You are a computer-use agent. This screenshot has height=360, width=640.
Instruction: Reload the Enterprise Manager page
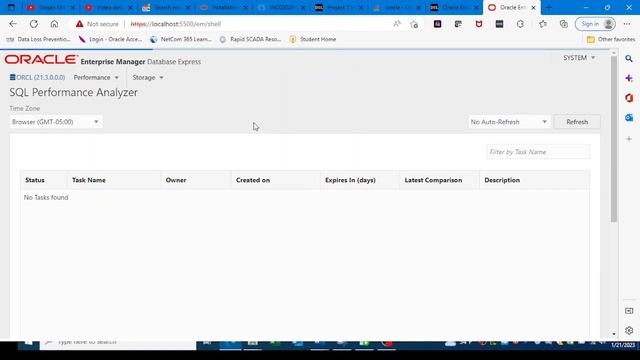pos(34,24)
